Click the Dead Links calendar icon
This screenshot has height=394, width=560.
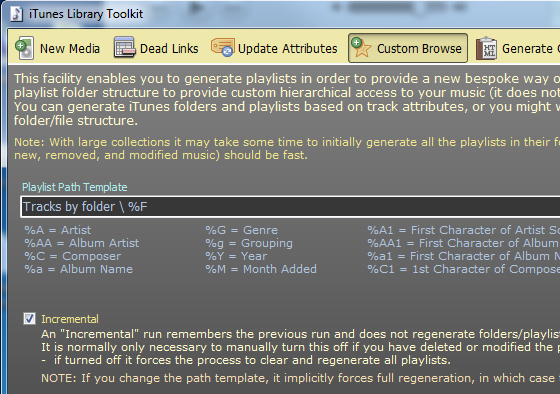(x=124, y=48)
